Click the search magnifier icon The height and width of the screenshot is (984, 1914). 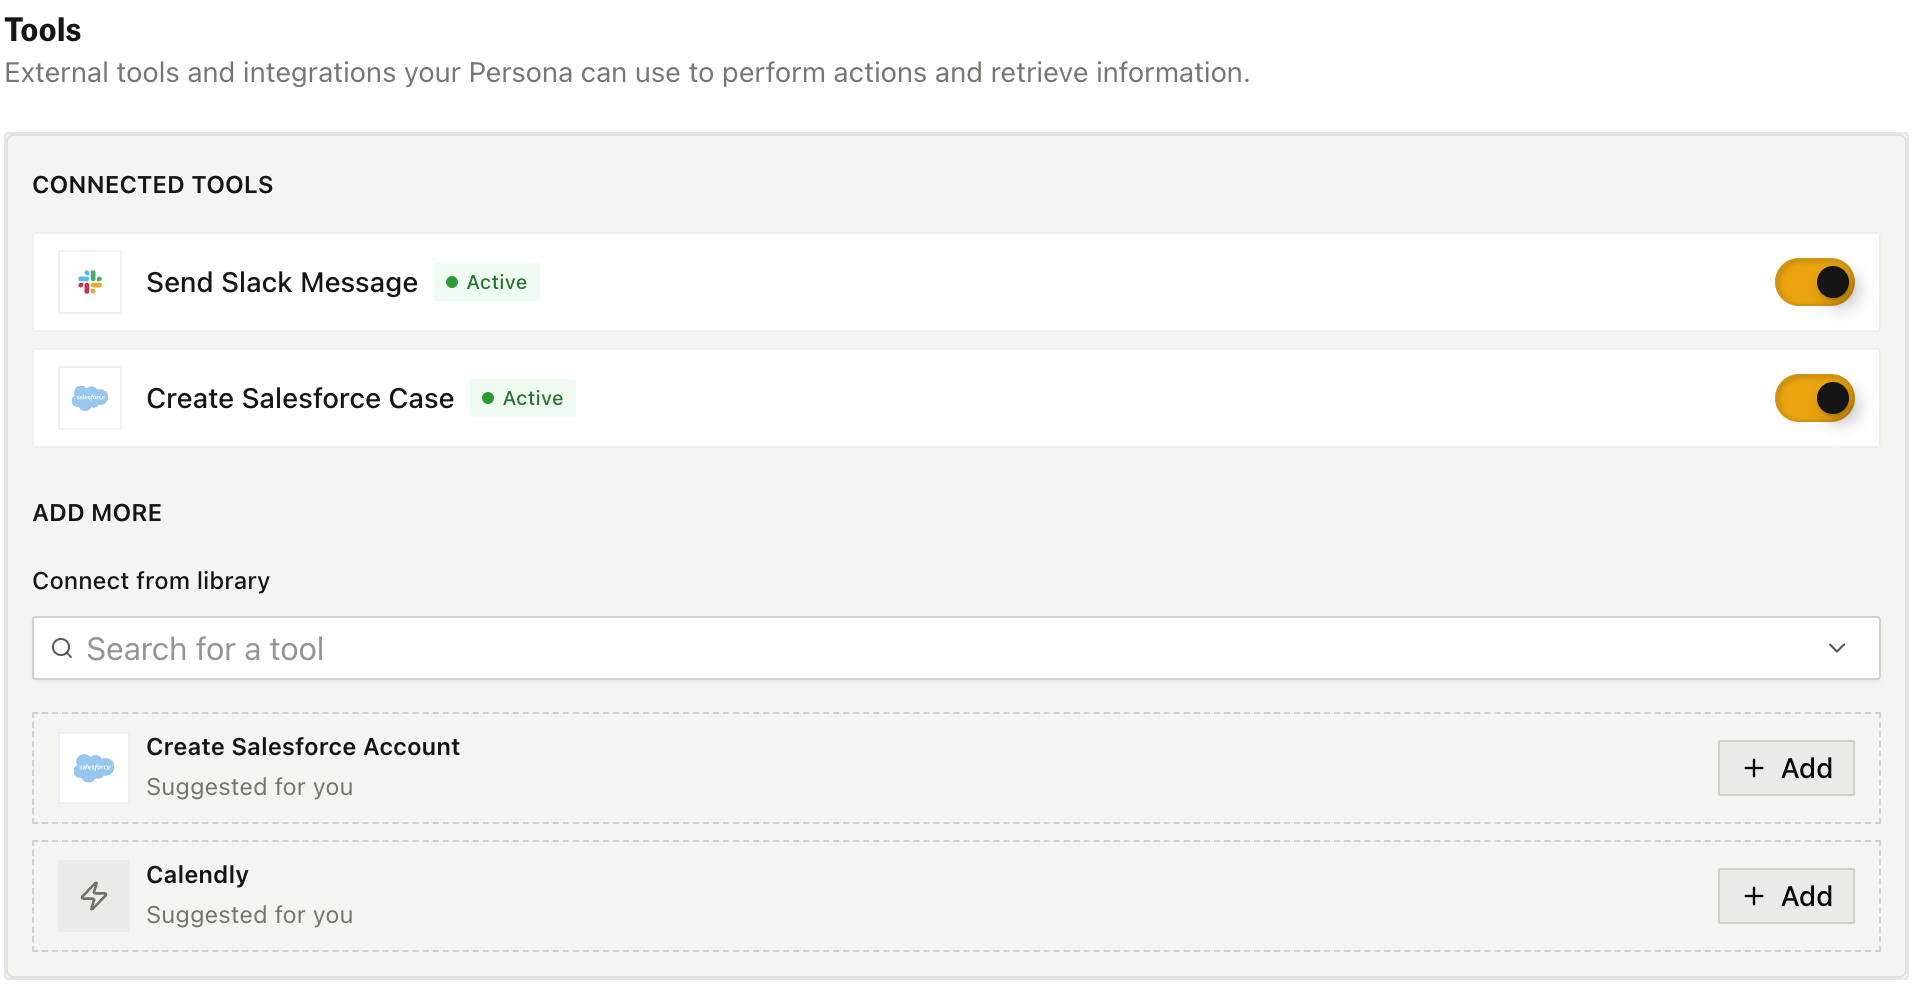tap(62, 649)
